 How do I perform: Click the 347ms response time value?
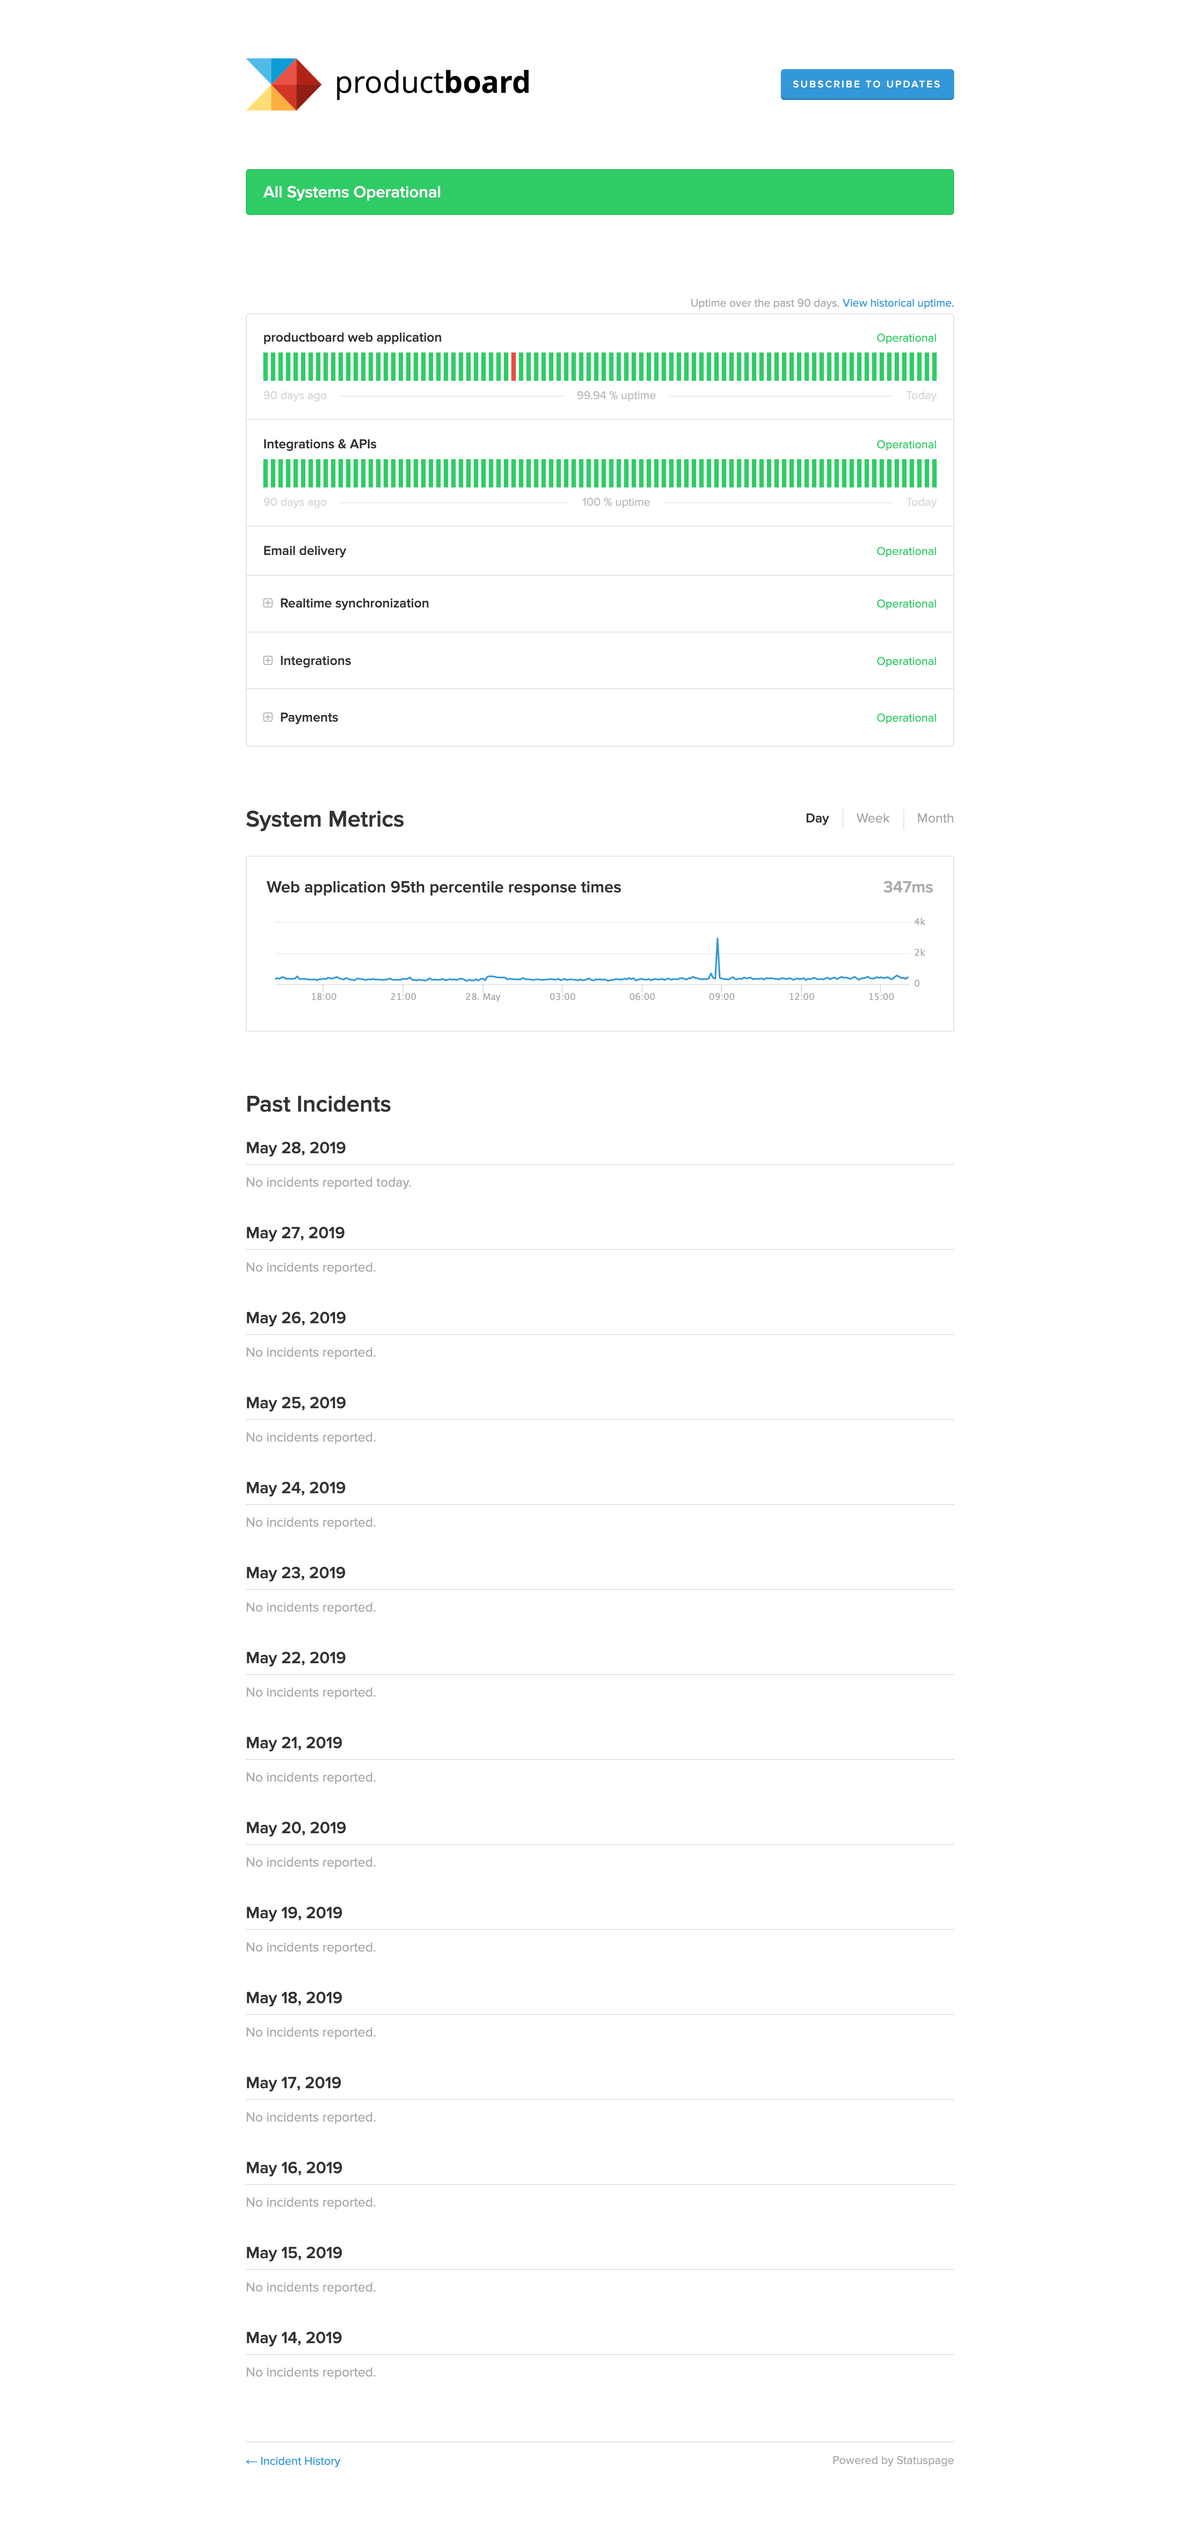pyautogui.click(x=908, y=887)
